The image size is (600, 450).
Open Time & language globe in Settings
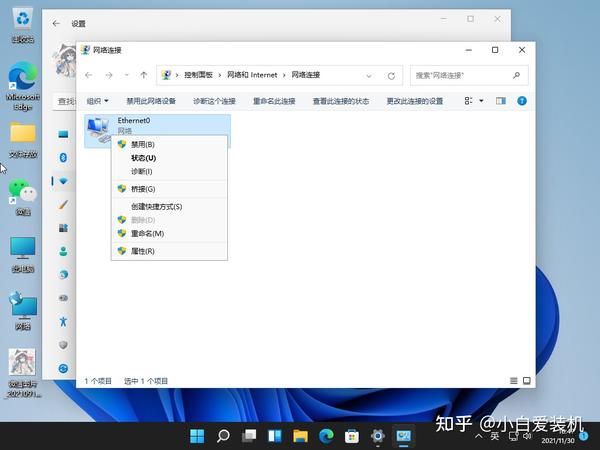[64, 274]
